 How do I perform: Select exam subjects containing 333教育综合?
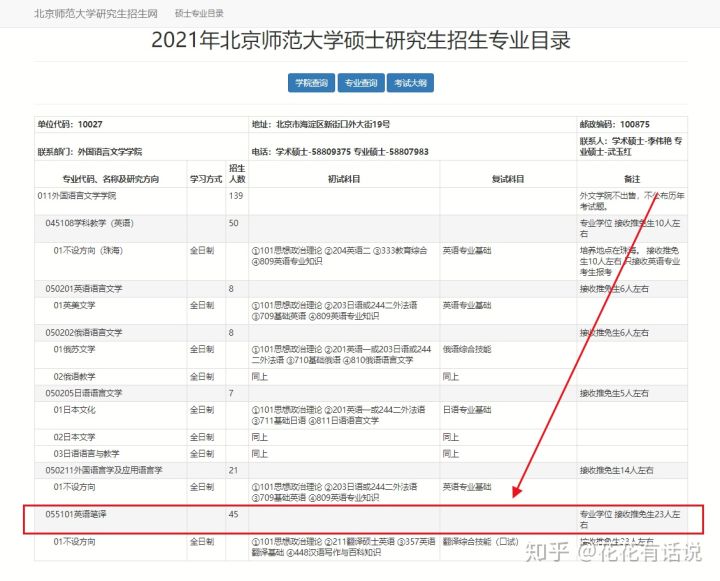[x=340, y=256]
